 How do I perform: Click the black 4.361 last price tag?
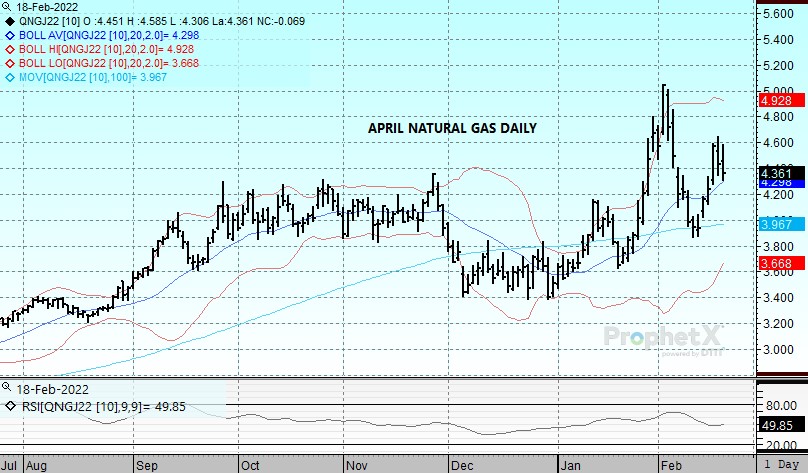tap(777, 173)
